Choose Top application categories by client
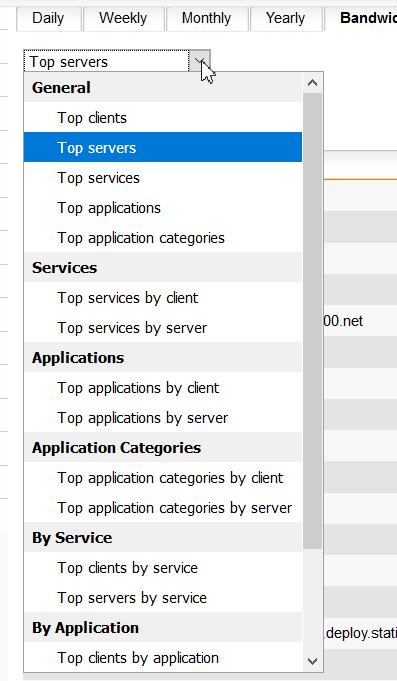This screenshot has width=397, height=681. (x=163, y=477)
